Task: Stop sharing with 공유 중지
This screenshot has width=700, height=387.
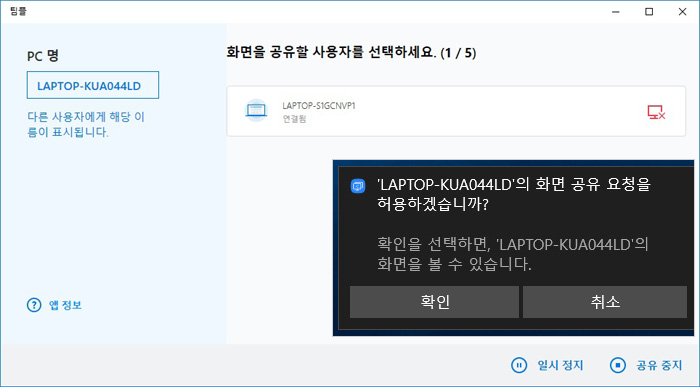Action: pyautogui.click(x=646, y=365)
